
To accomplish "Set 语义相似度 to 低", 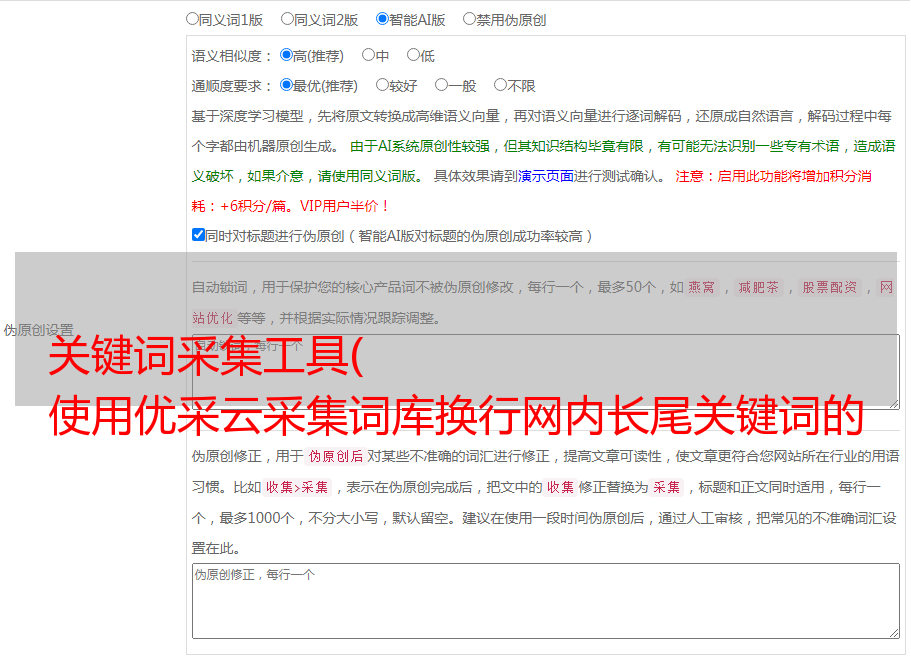I will click(413, 55).
